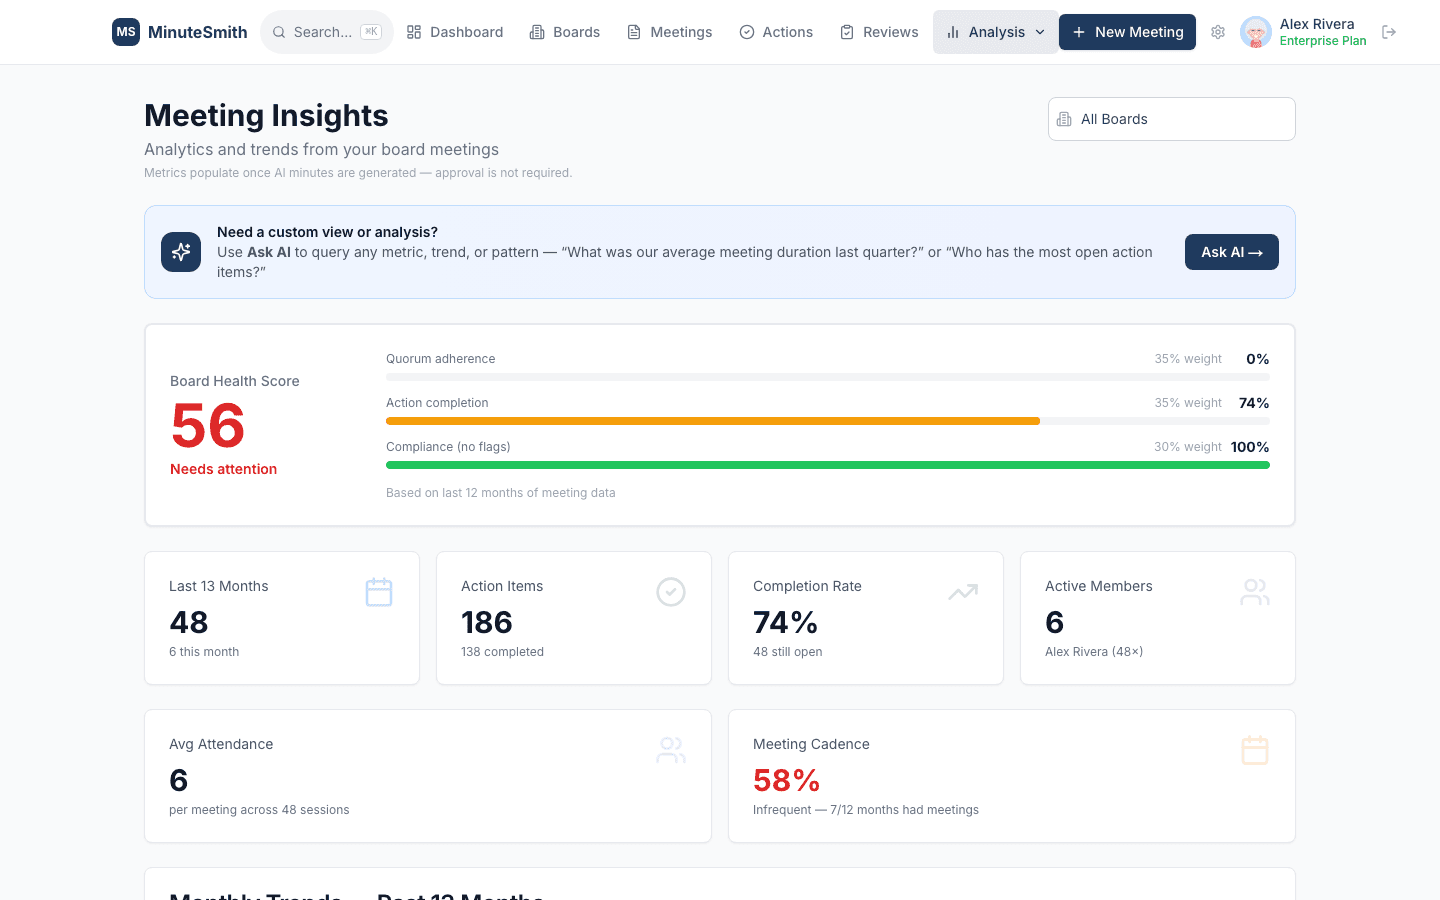Select the Dashboard grid icon
1440x900 pixels.
click(413, 32)
